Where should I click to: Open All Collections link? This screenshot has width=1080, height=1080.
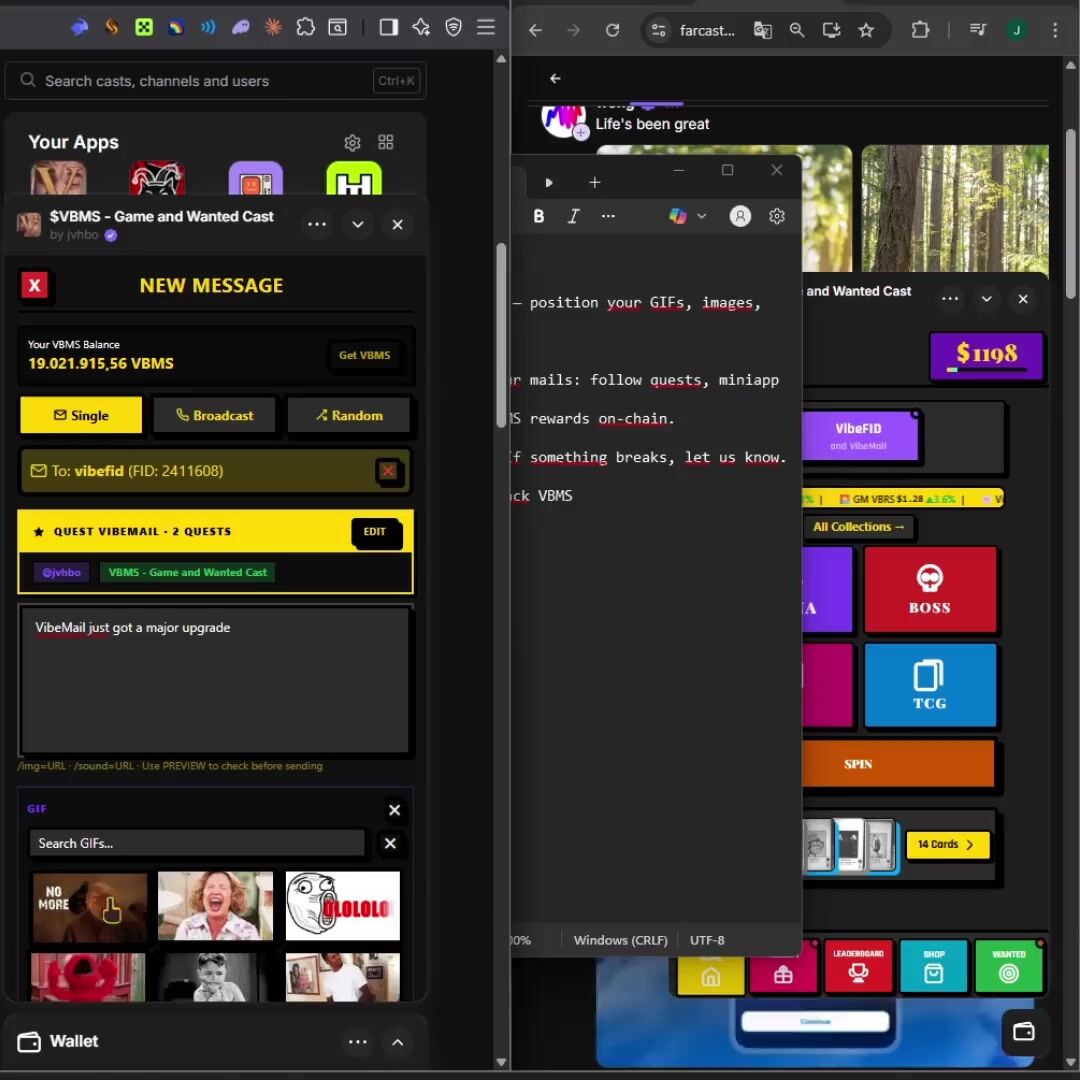[x=858, y=527]
